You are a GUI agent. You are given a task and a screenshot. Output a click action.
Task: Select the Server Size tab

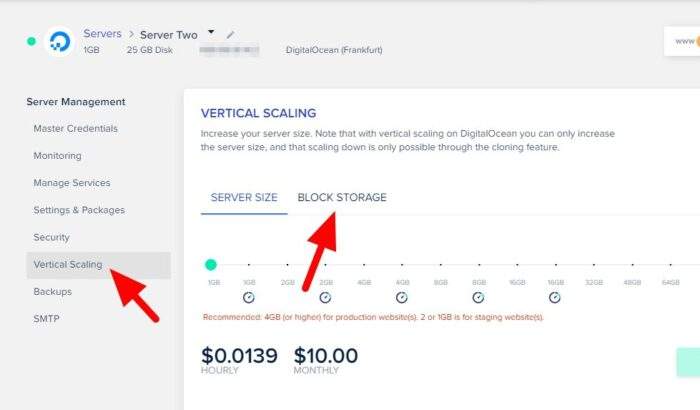pos(244,197)
